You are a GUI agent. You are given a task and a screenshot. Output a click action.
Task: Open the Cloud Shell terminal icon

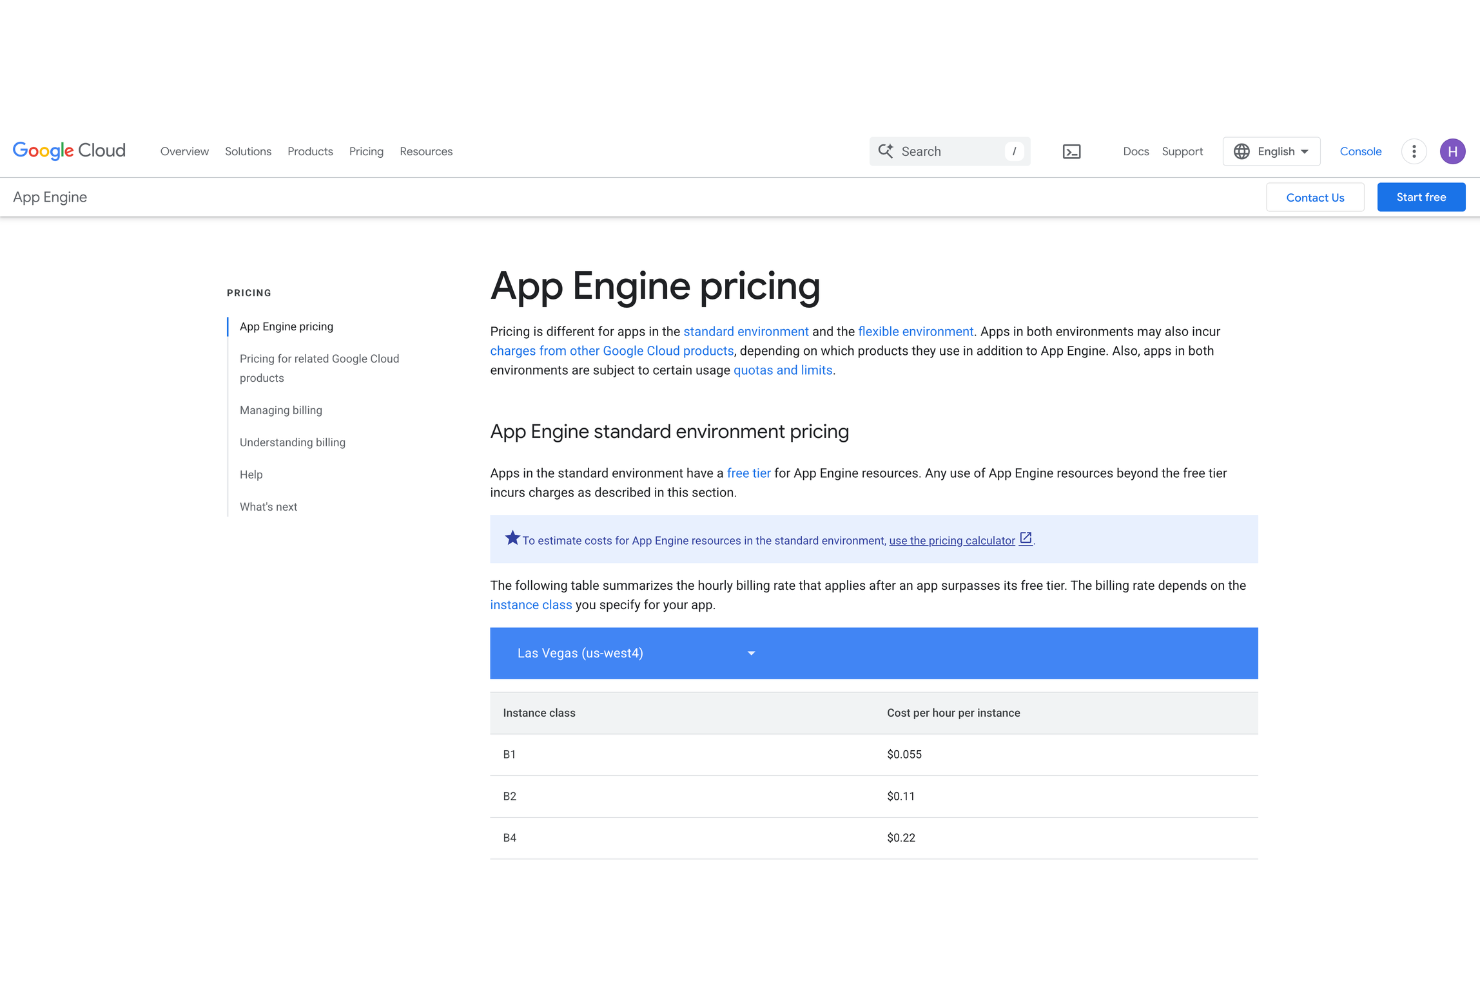tap(1071, 152)
